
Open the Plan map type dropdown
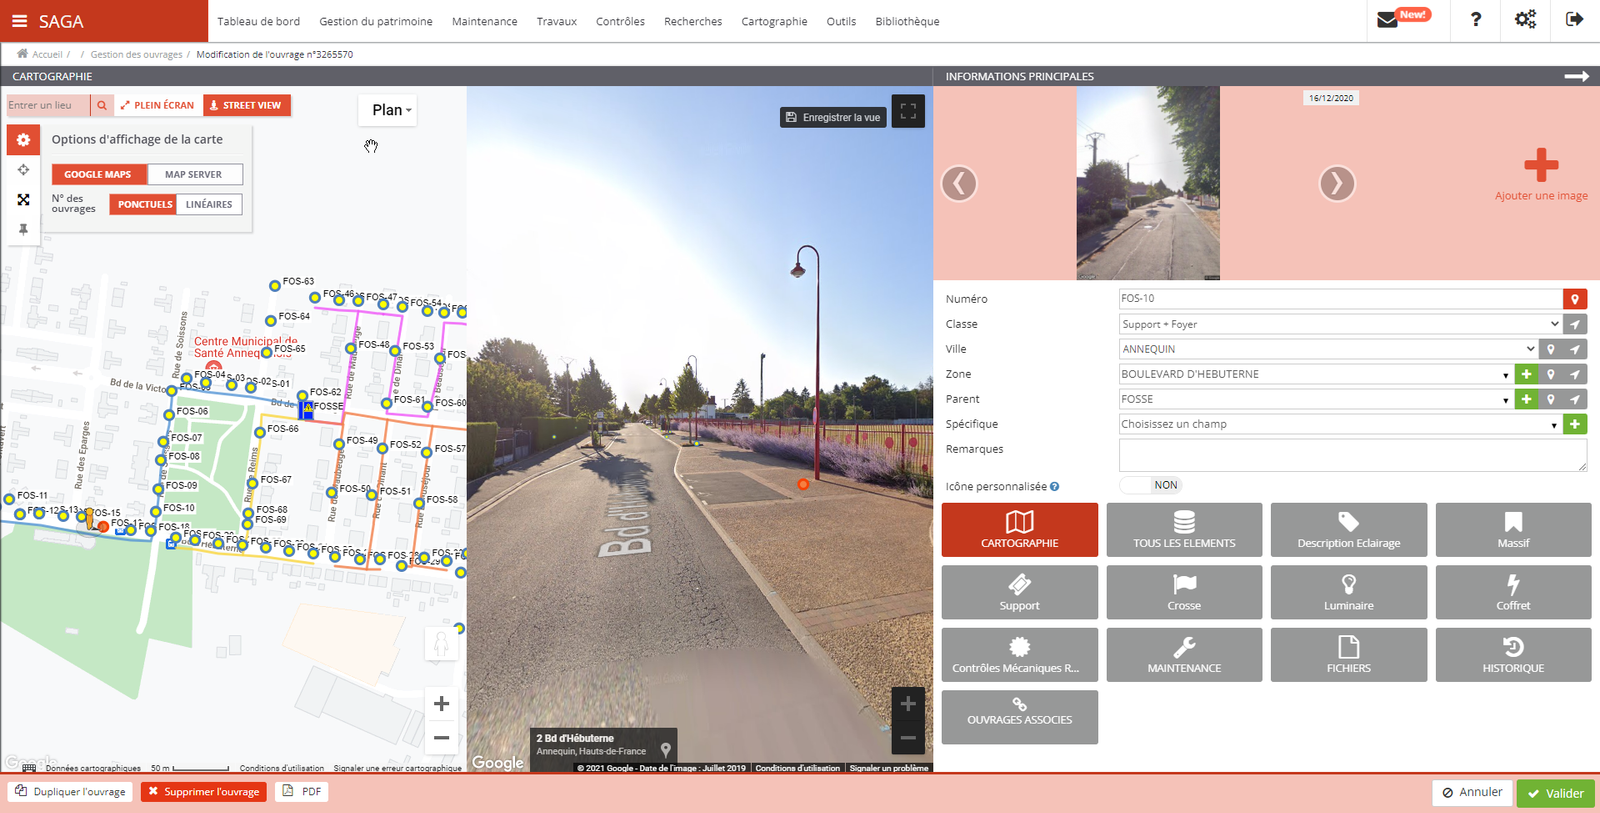(x=390, y=110)
